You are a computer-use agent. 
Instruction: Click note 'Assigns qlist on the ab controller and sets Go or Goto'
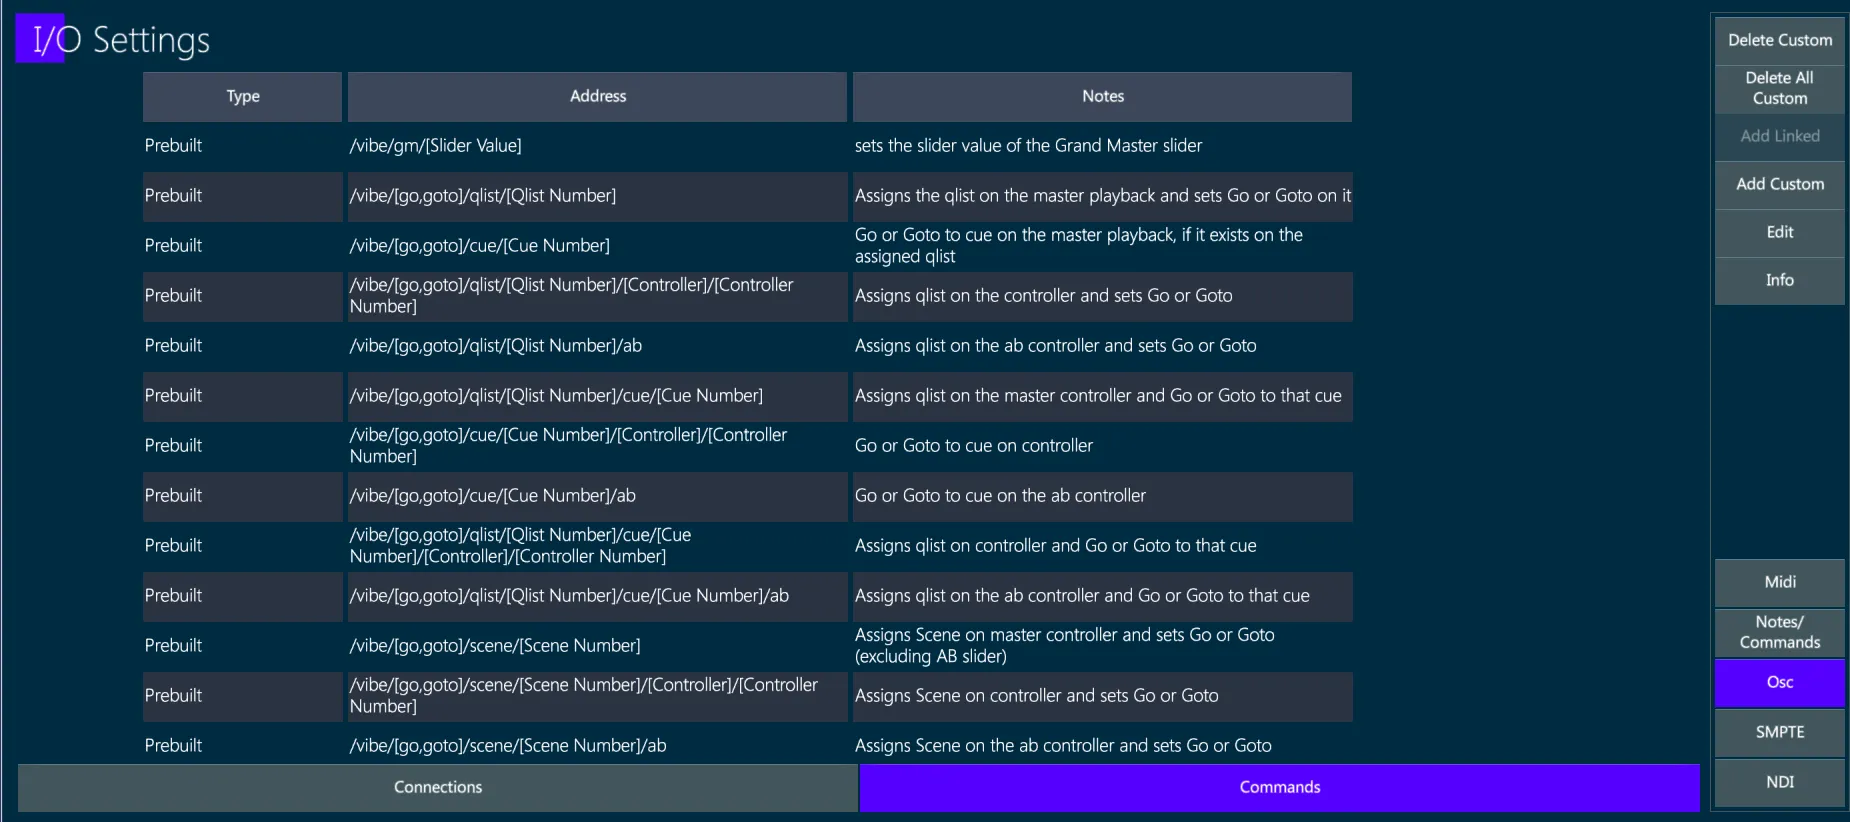pos(1055,346)
